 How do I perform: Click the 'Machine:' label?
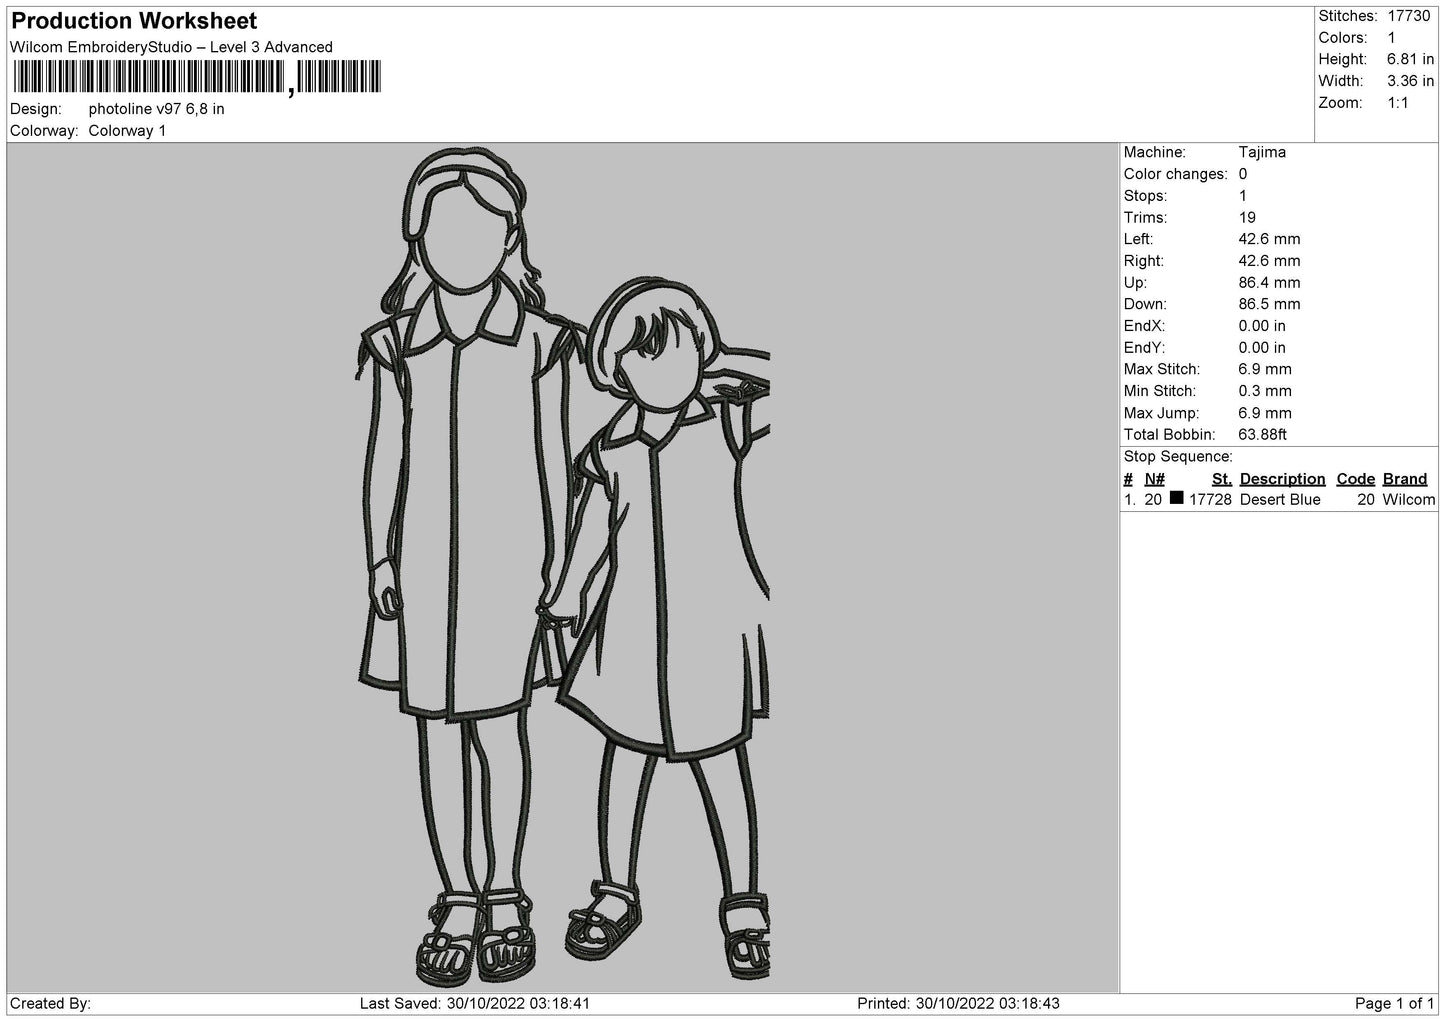coord(1155,152)
